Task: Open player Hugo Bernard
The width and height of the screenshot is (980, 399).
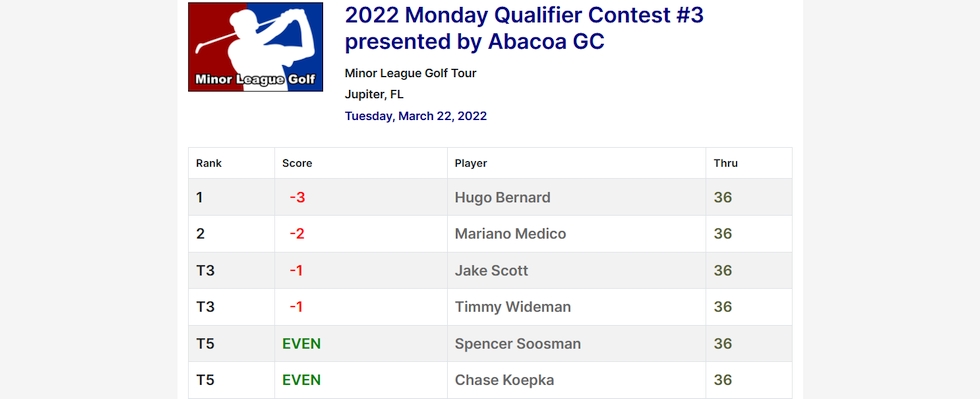Action: point(502,198)
